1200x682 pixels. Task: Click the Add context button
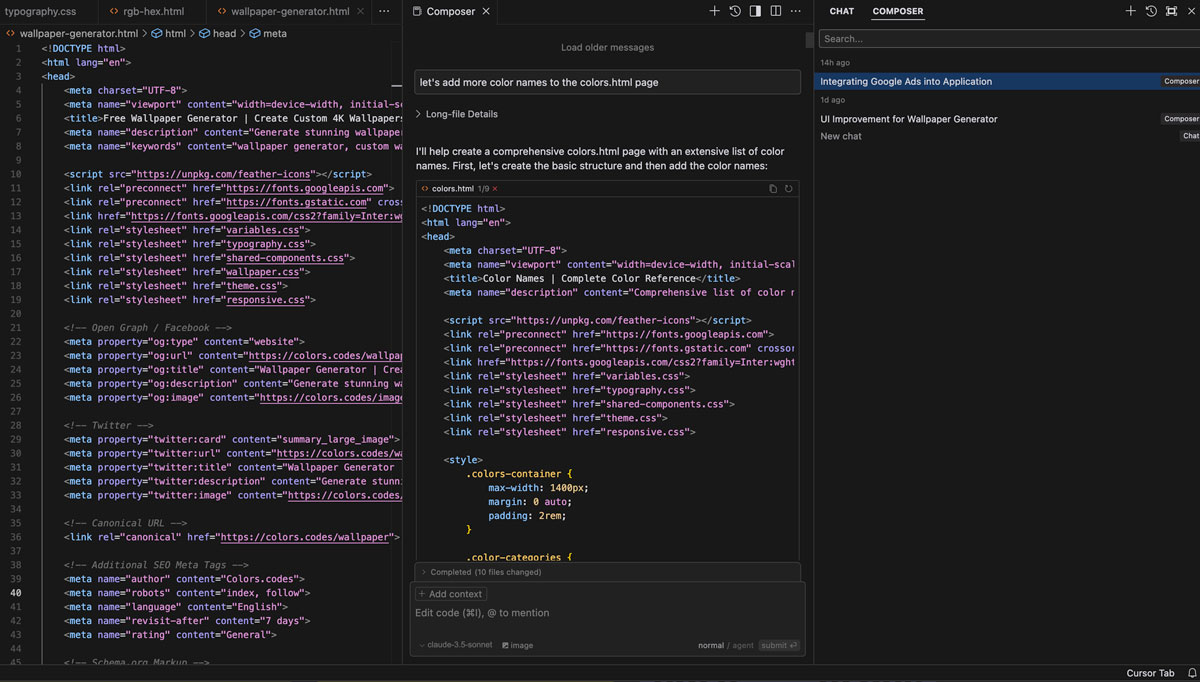[x=449, y=594]
